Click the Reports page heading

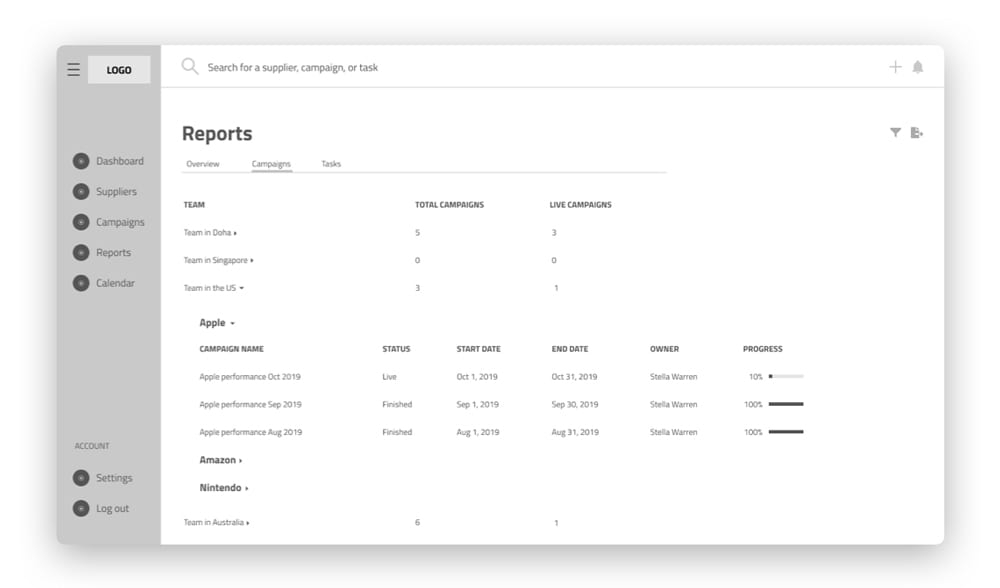click(x=217, y=133)
